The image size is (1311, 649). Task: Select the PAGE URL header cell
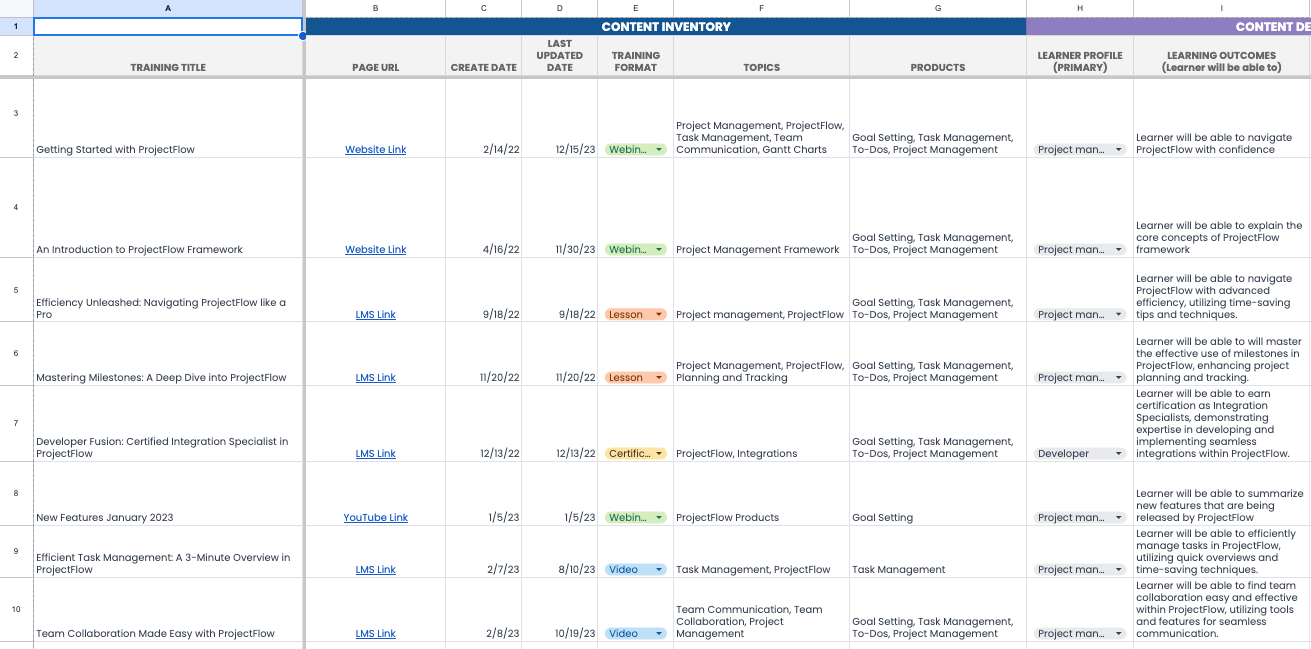point(375,57)
